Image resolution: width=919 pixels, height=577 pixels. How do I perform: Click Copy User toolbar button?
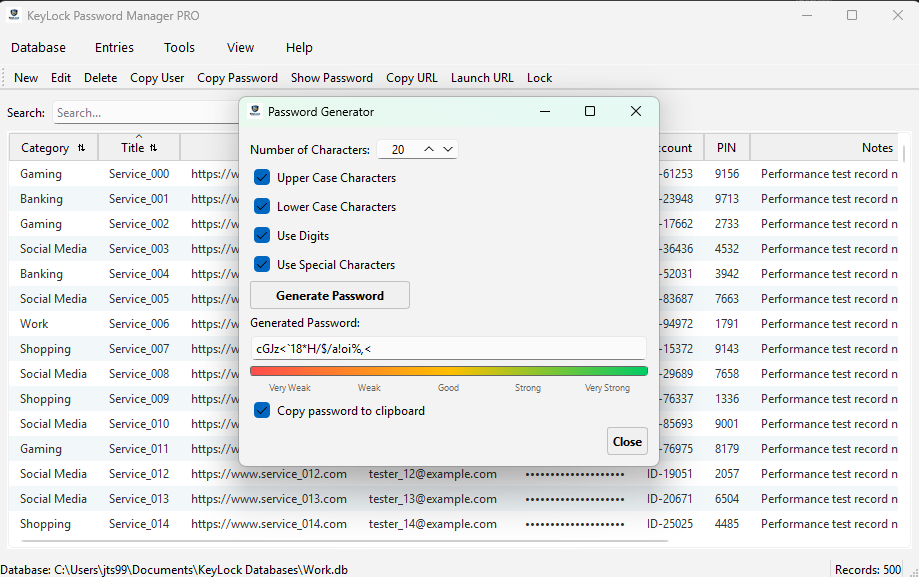point(157,78)
